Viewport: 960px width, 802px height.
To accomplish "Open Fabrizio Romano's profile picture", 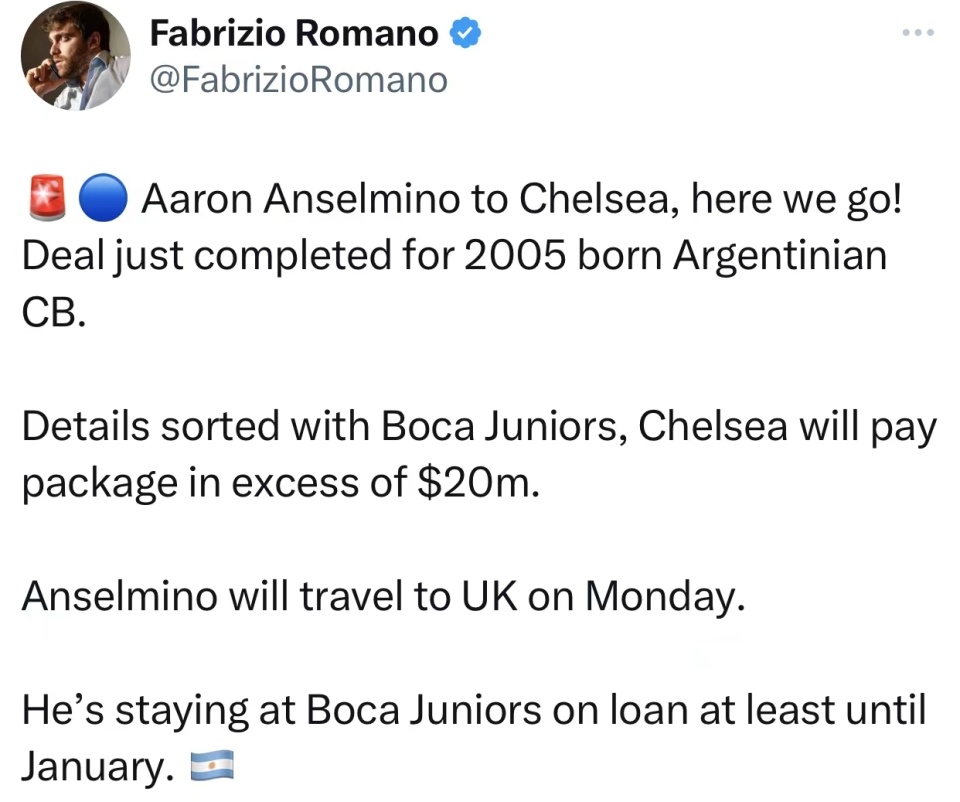I will coord(75,56).
